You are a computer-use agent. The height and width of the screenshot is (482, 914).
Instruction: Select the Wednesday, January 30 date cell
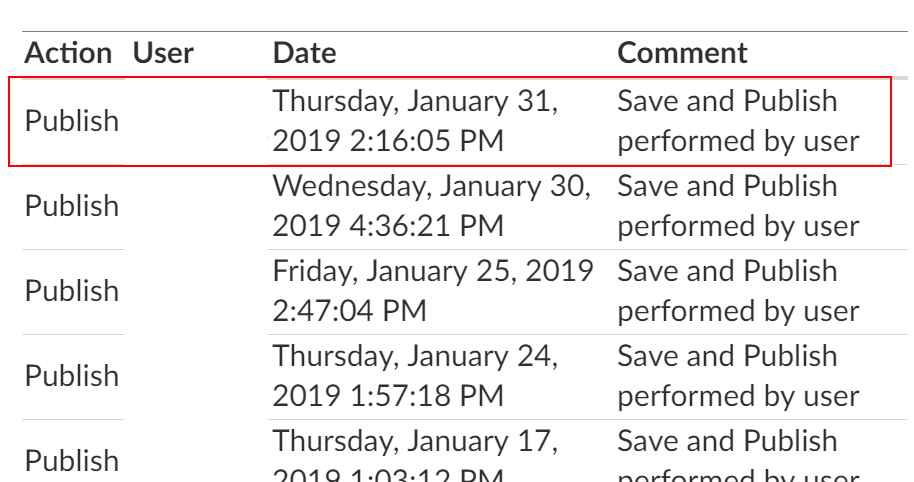[432, 206]
